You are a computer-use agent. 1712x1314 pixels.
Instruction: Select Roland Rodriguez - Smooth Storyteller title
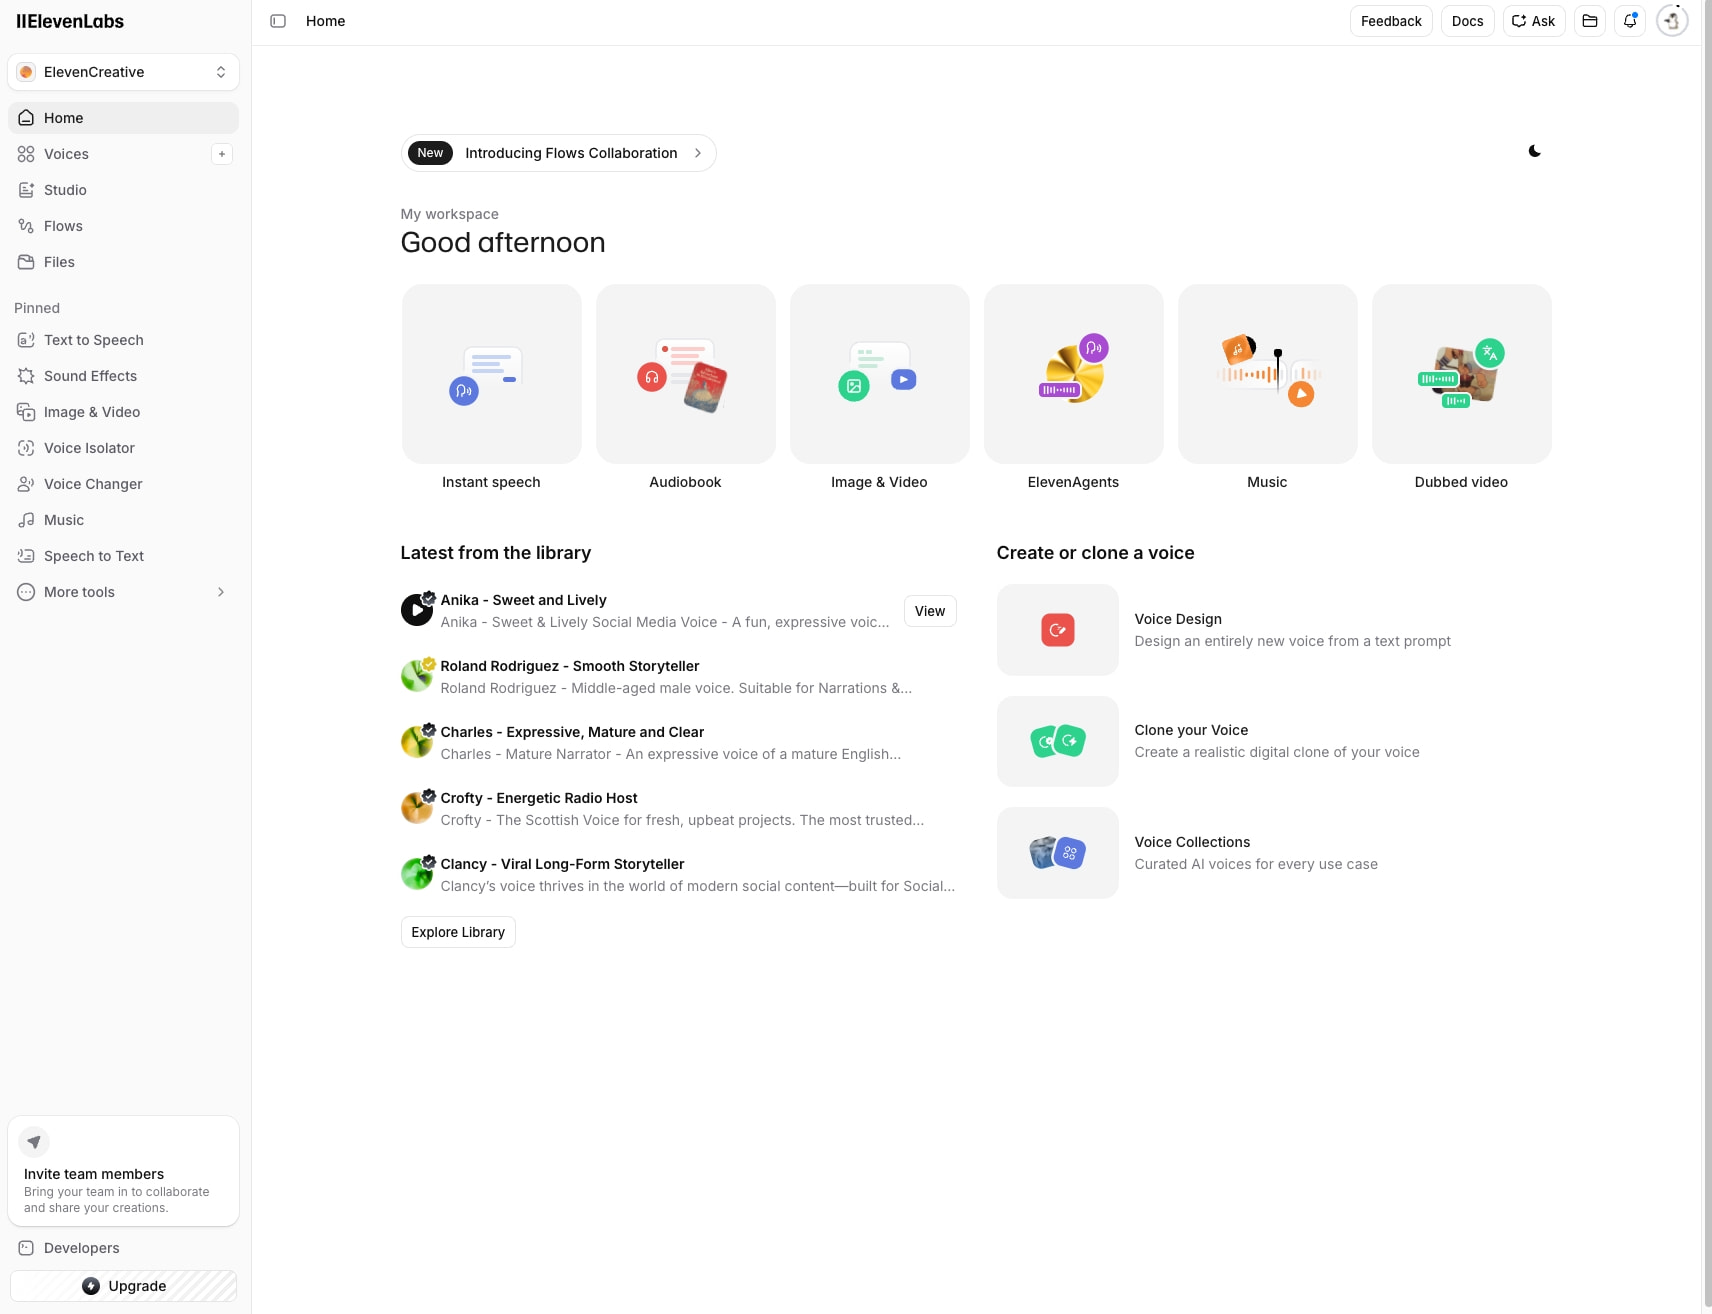point(570,666)
